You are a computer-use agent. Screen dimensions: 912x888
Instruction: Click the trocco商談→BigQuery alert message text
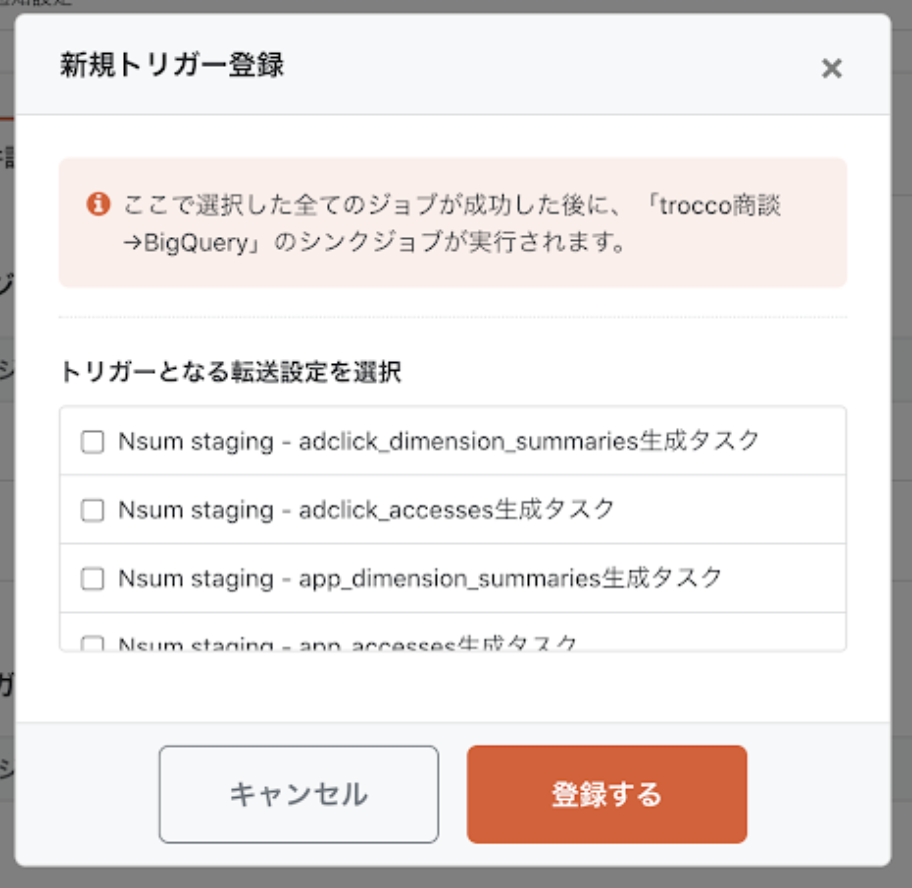pyautogui.click(x=452, y=224)
